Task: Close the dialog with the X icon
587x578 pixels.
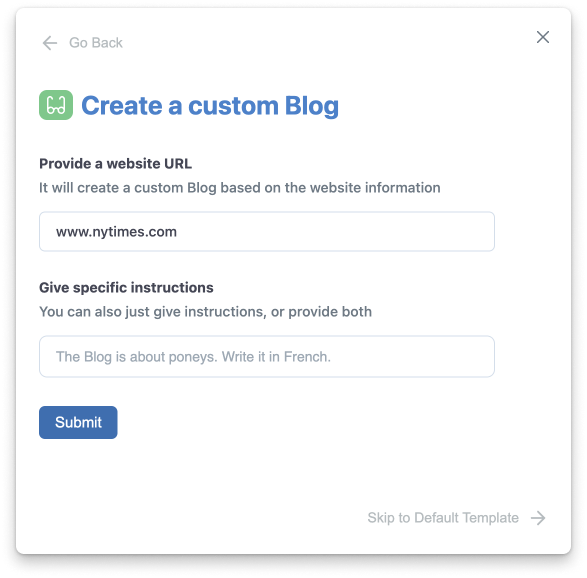Action: pos(542,37)
